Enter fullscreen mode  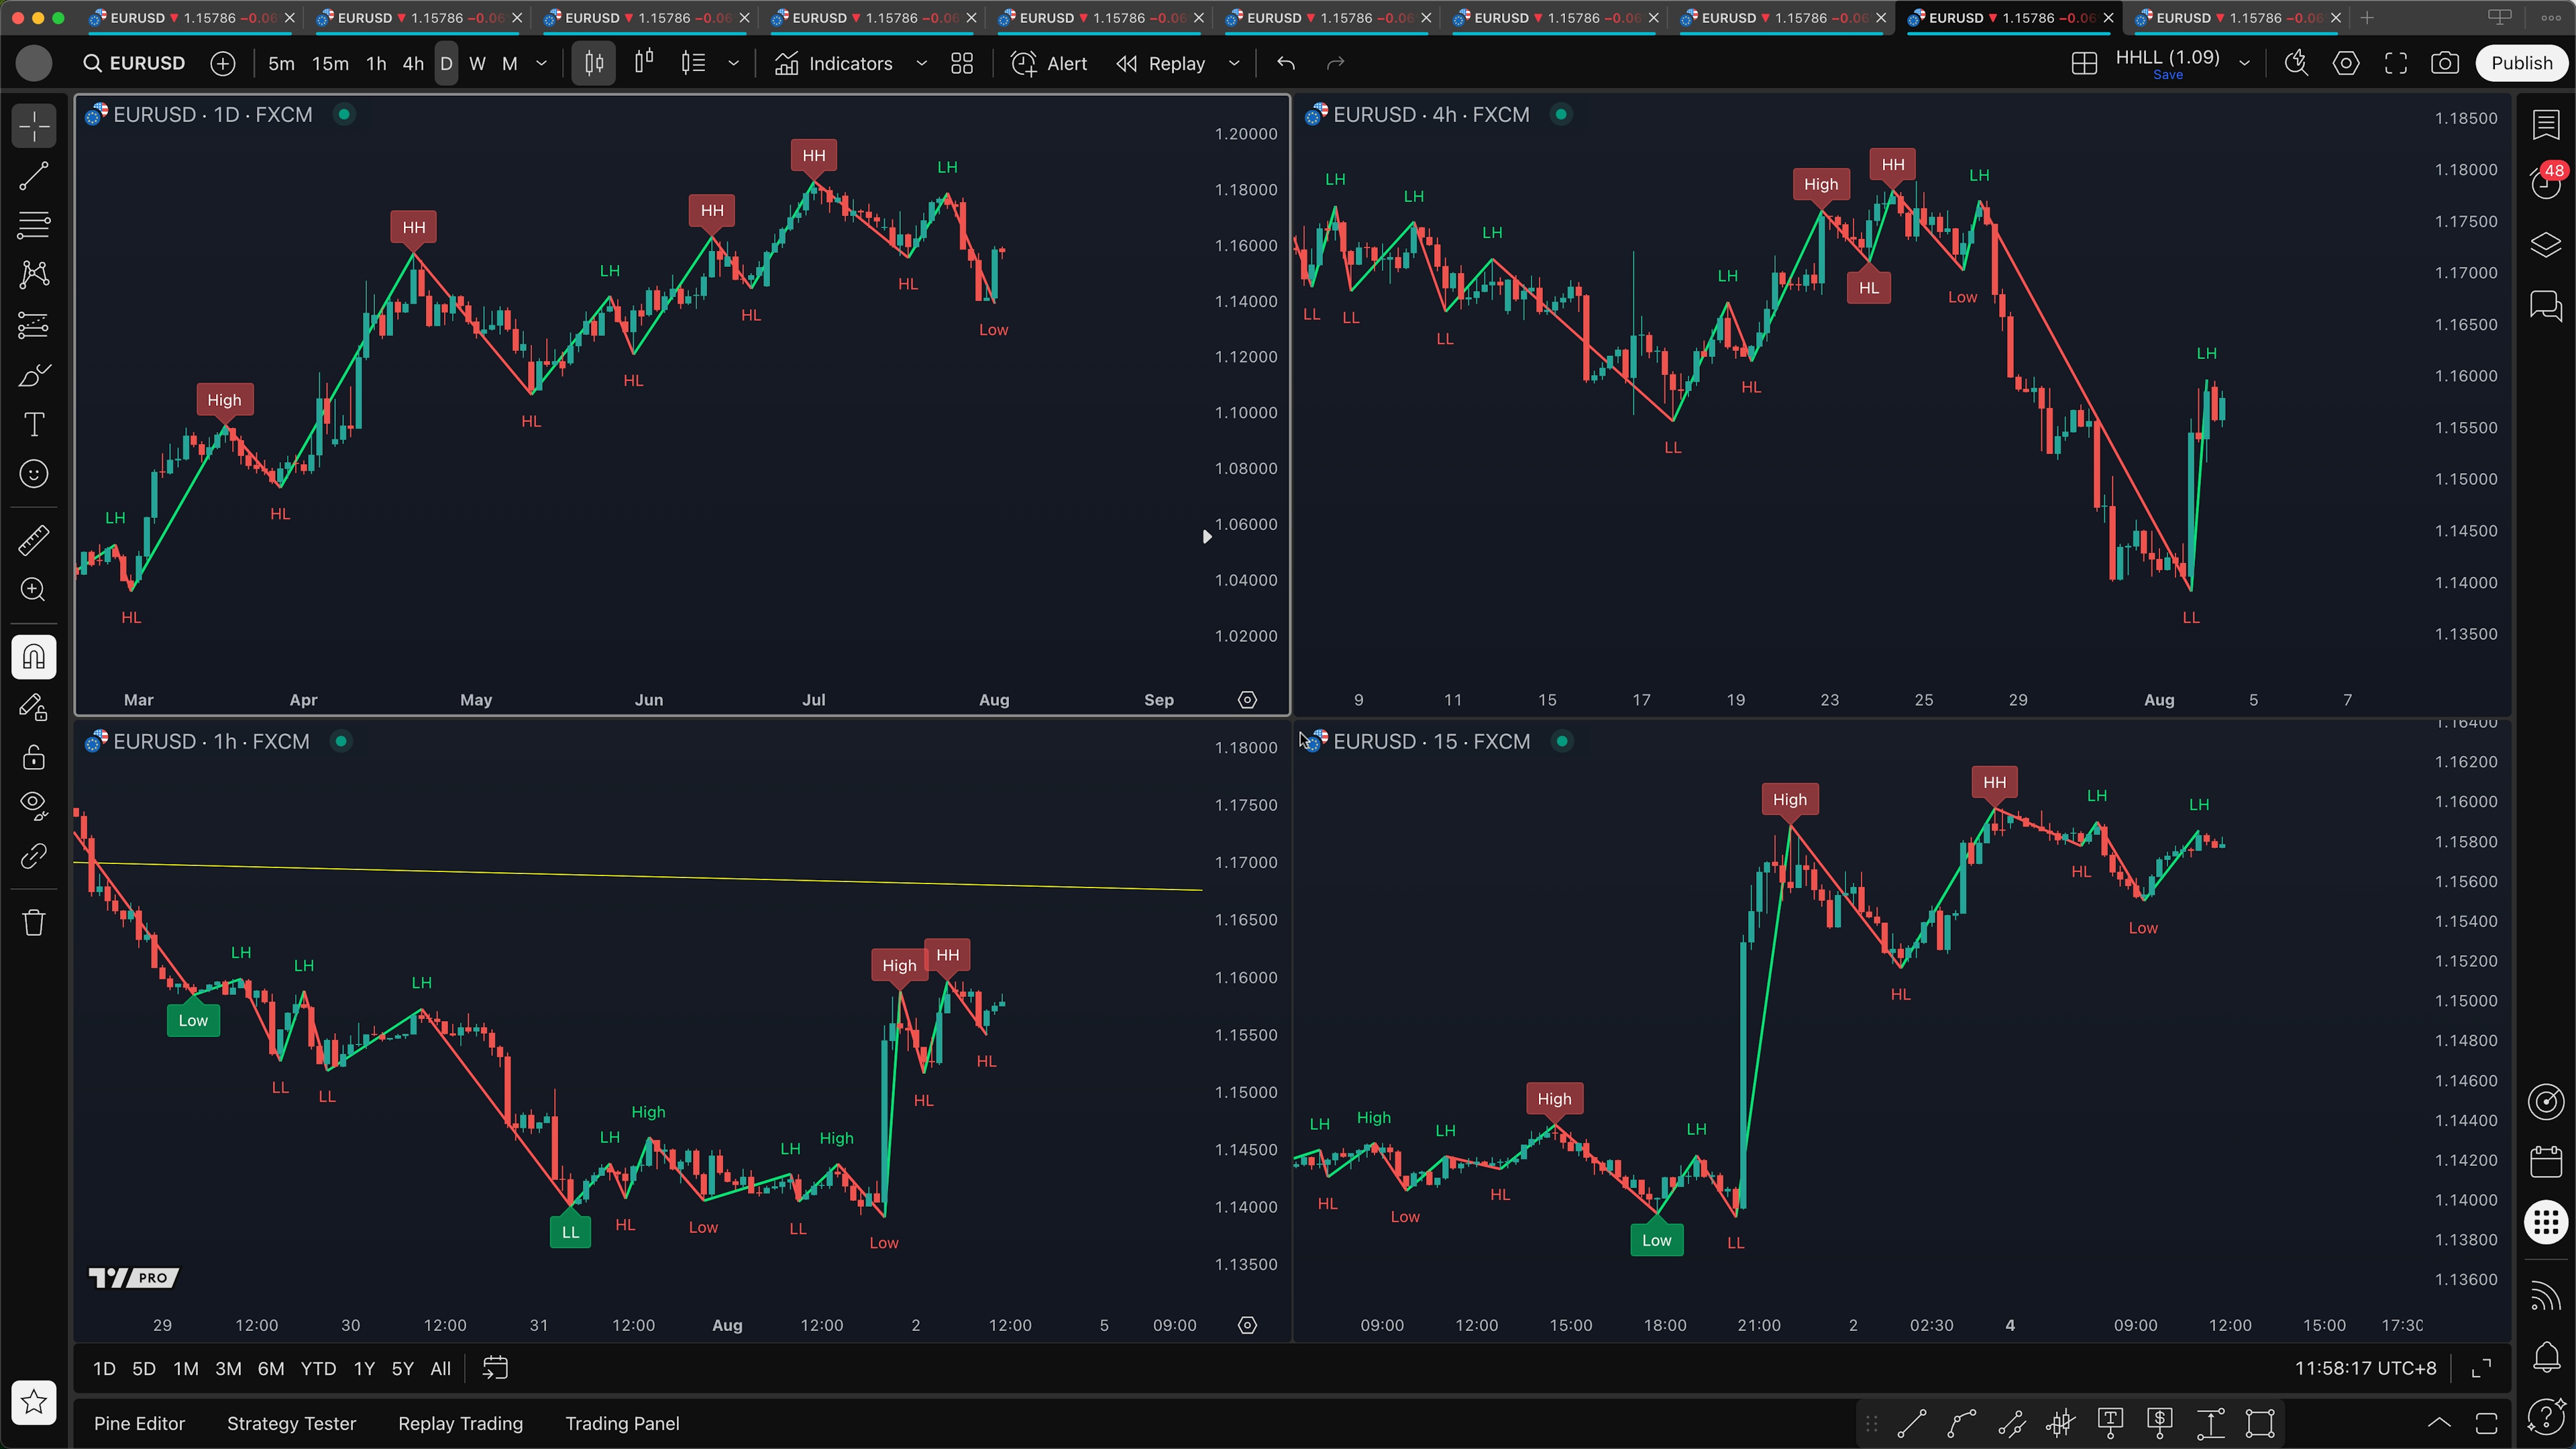tap(2396, 63)
